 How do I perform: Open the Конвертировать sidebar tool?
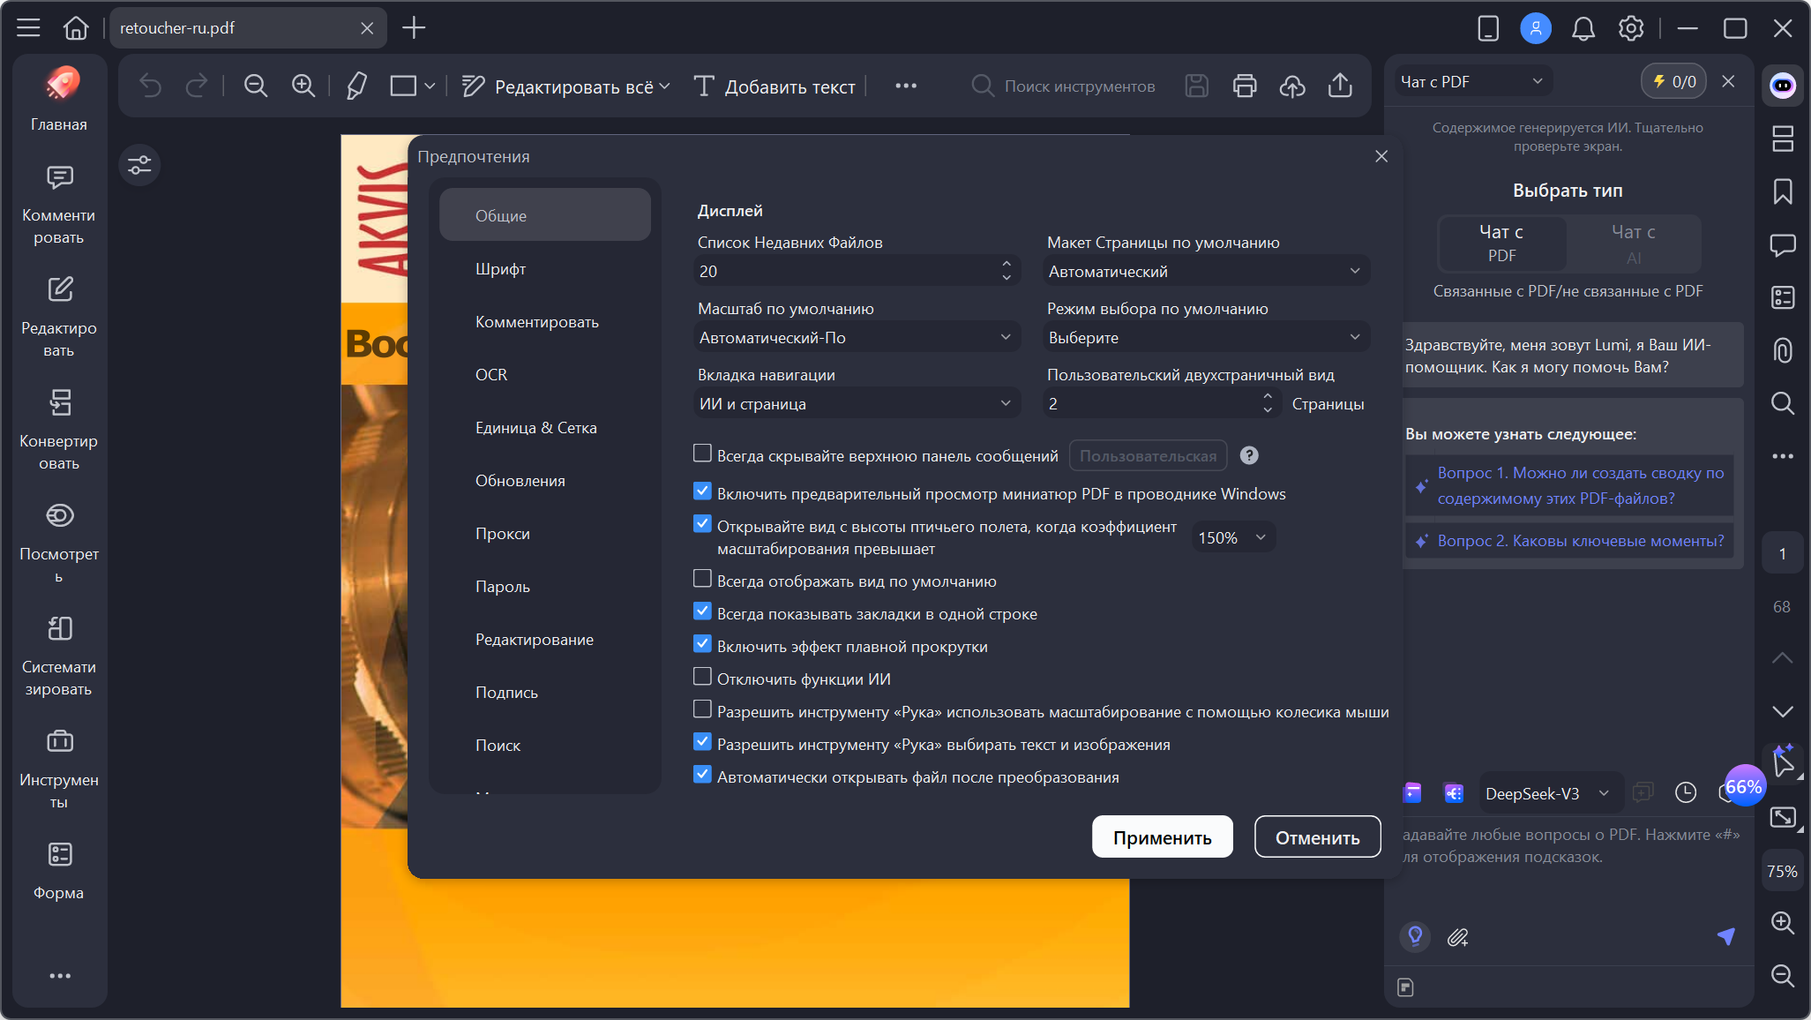click(59, 429)
